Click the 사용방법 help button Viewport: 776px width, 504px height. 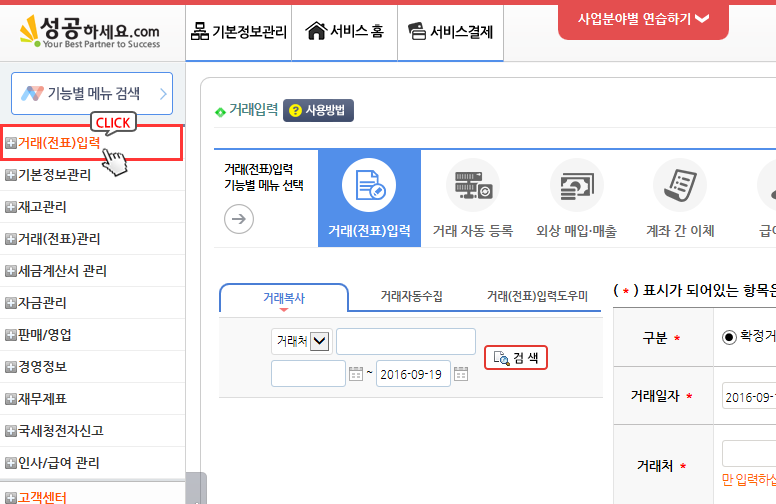point(318,110)
